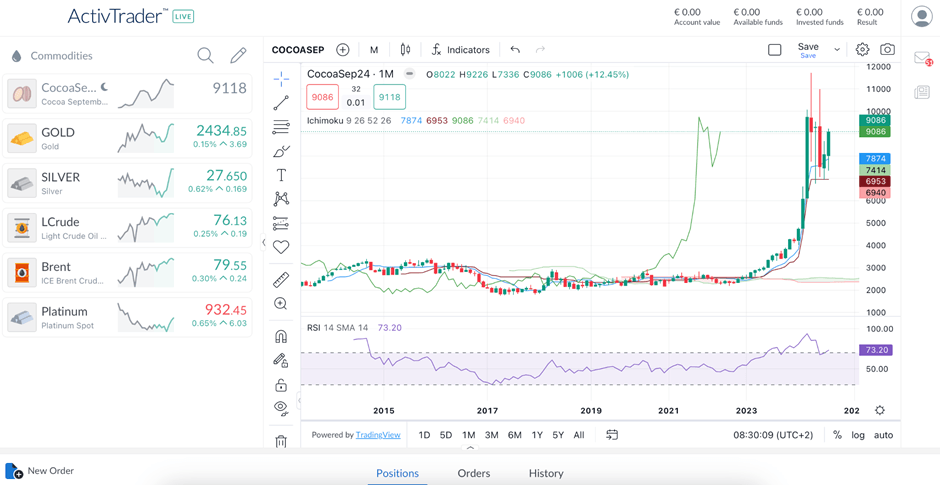Select the trend line drawing tool
Screen dimensions: 940x485
coord(281,103)
